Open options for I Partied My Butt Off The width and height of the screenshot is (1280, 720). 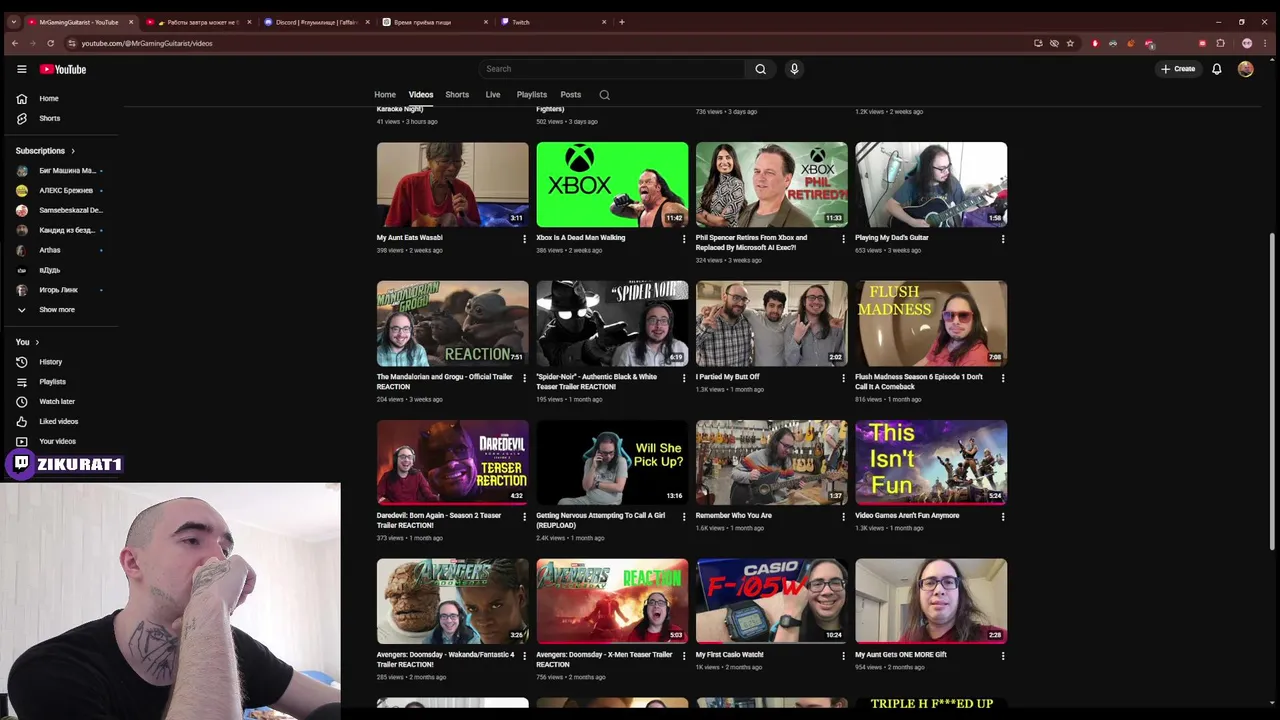(x=843, y=378)
